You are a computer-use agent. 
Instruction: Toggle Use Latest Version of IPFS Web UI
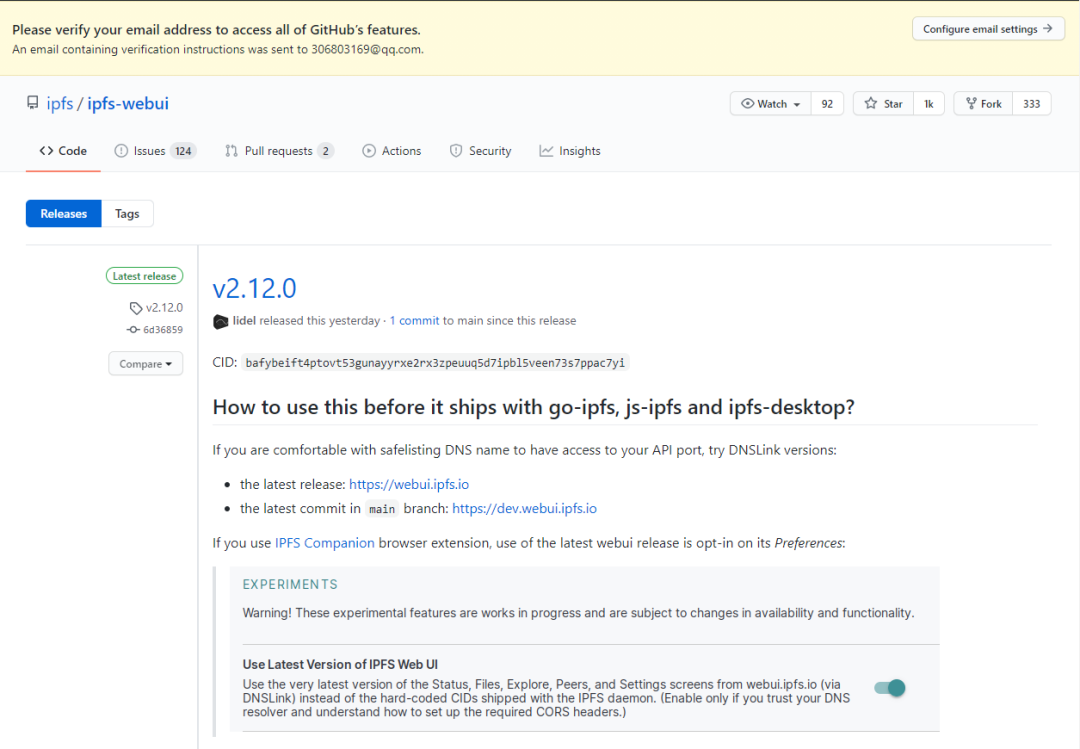click(889, 688)
